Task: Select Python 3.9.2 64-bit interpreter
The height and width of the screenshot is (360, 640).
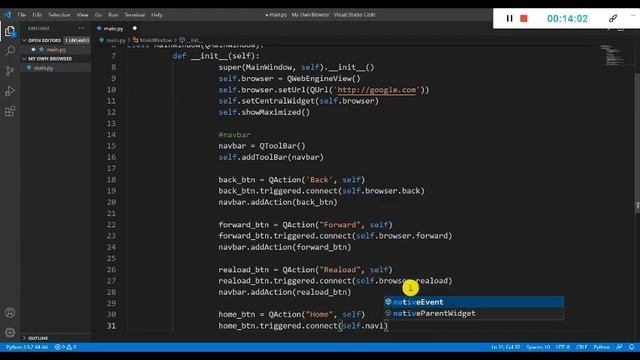Action: click(x=27, y=347)
